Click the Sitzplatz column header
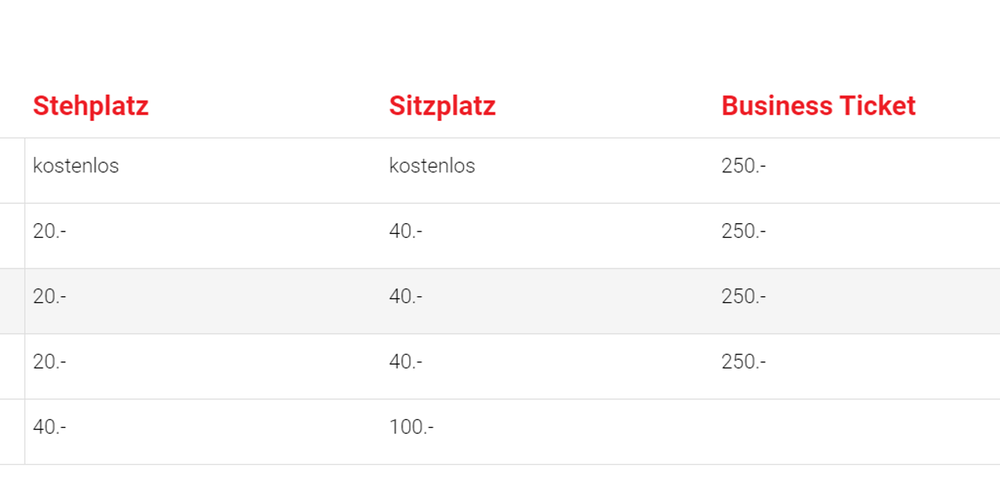 click(x=442, y=106)
